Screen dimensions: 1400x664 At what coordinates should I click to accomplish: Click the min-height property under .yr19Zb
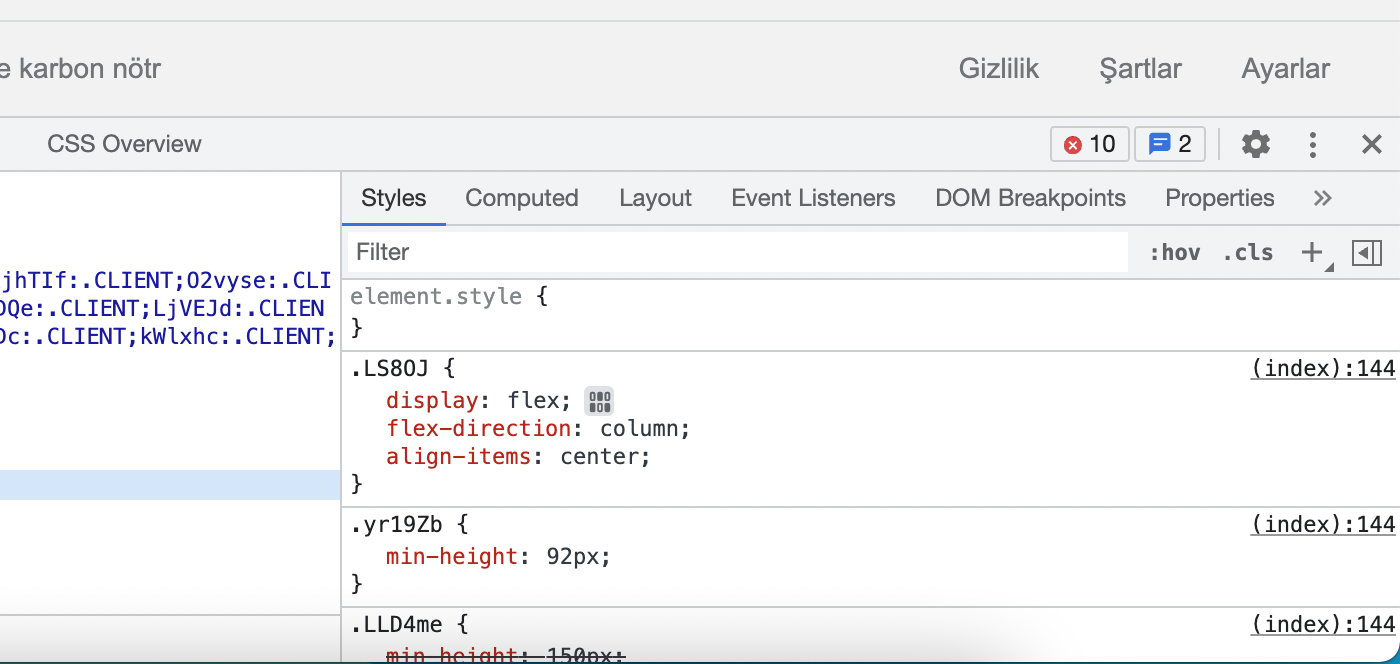(x=452, y=556)
